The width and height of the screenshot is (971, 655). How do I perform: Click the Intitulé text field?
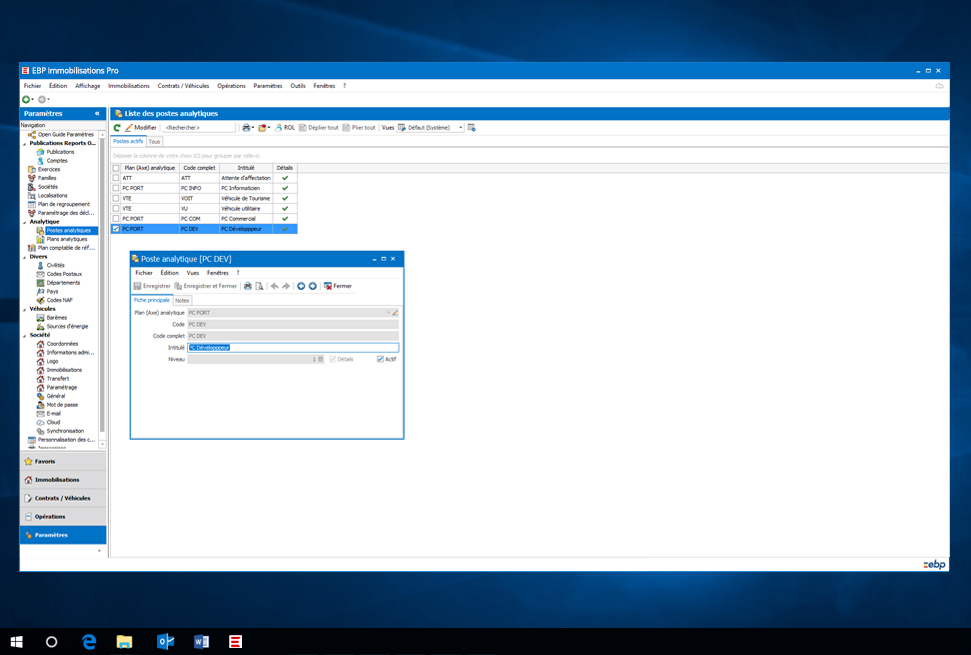(x=293, y=348)
